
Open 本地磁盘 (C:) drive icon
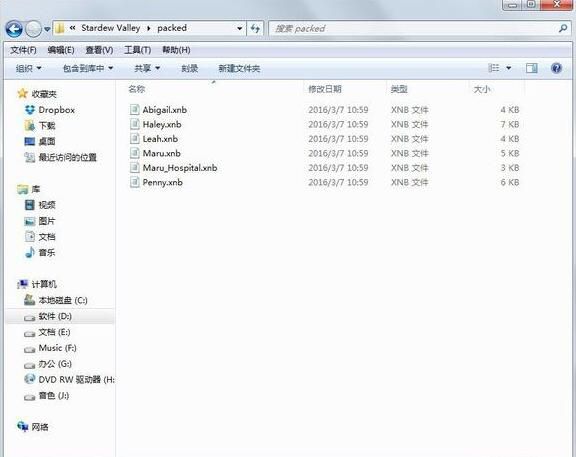[29, 300]
